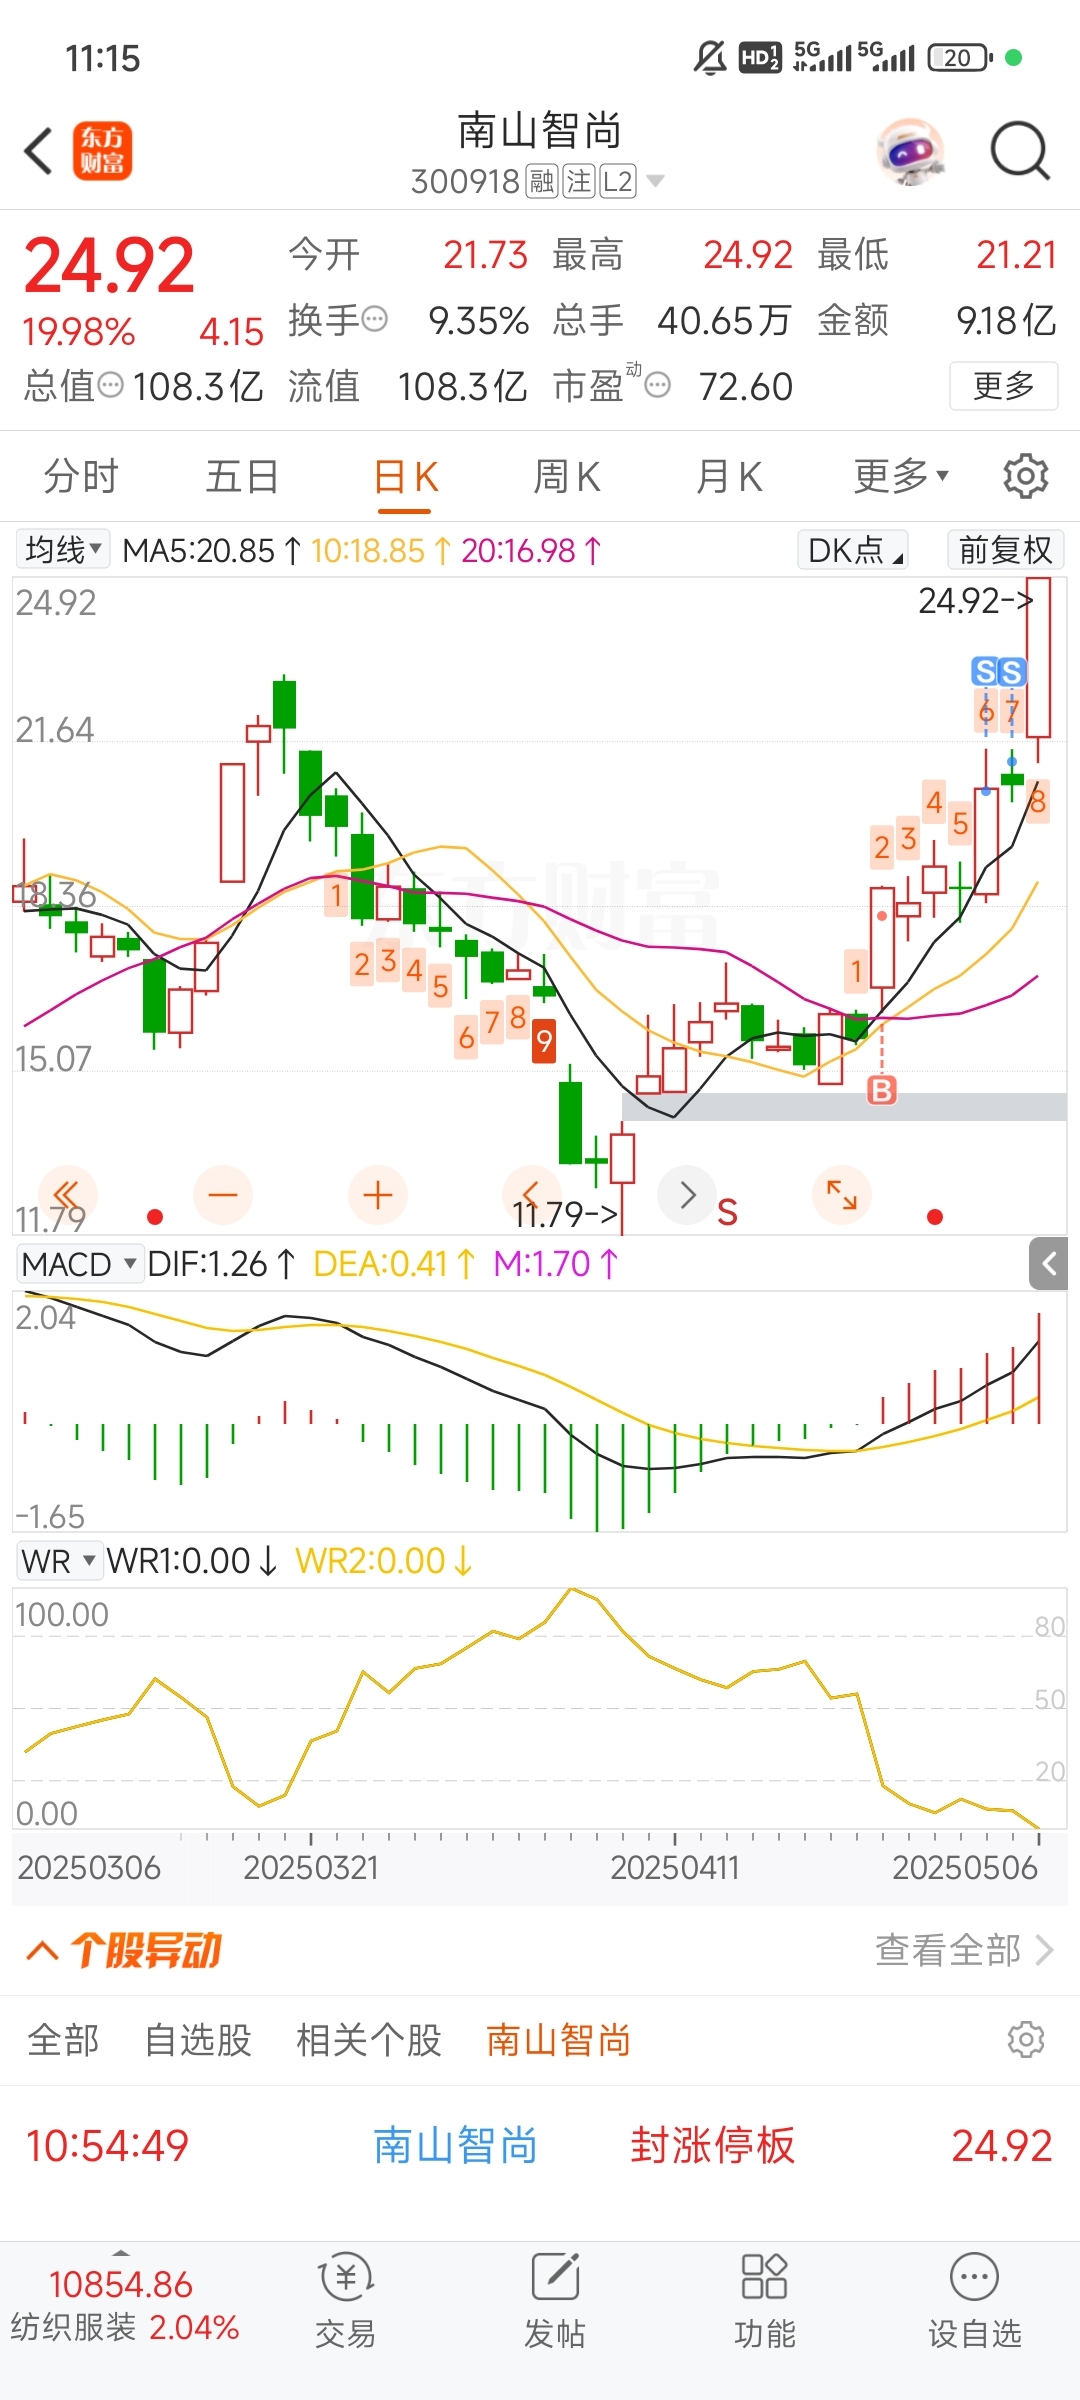Viewport: 1080px width, 2400px height.
Task: Select the 日K tab
Action: [405, 477]
